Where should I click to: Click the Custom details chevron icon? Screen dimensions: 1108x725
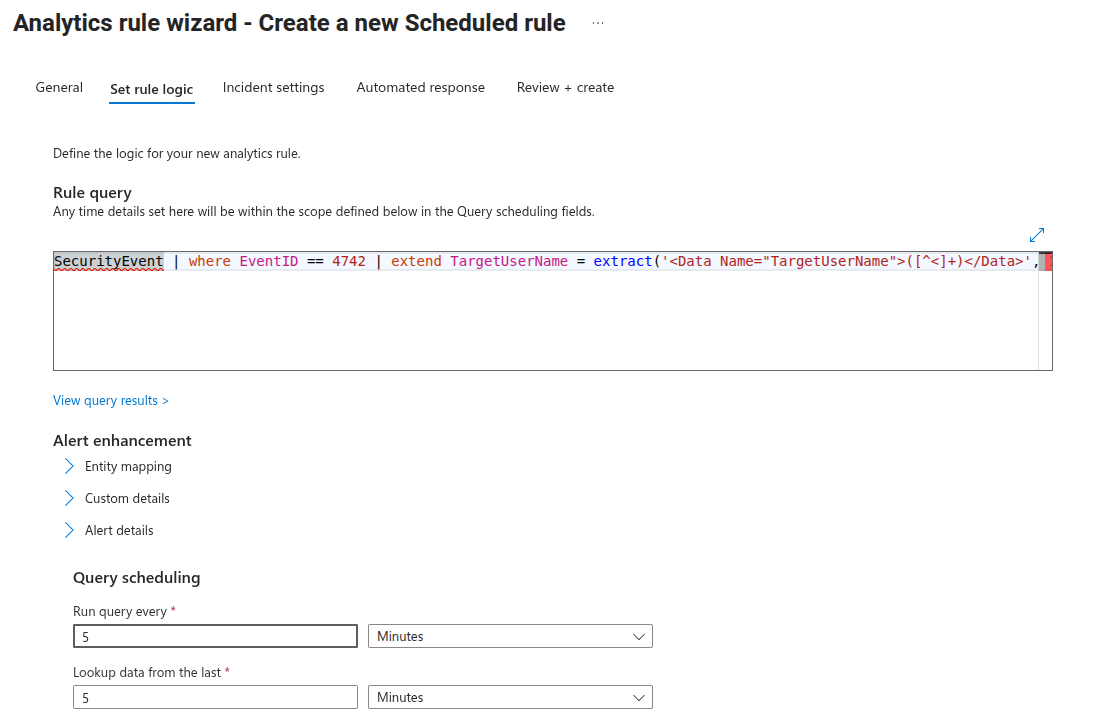tap(69, 498)
